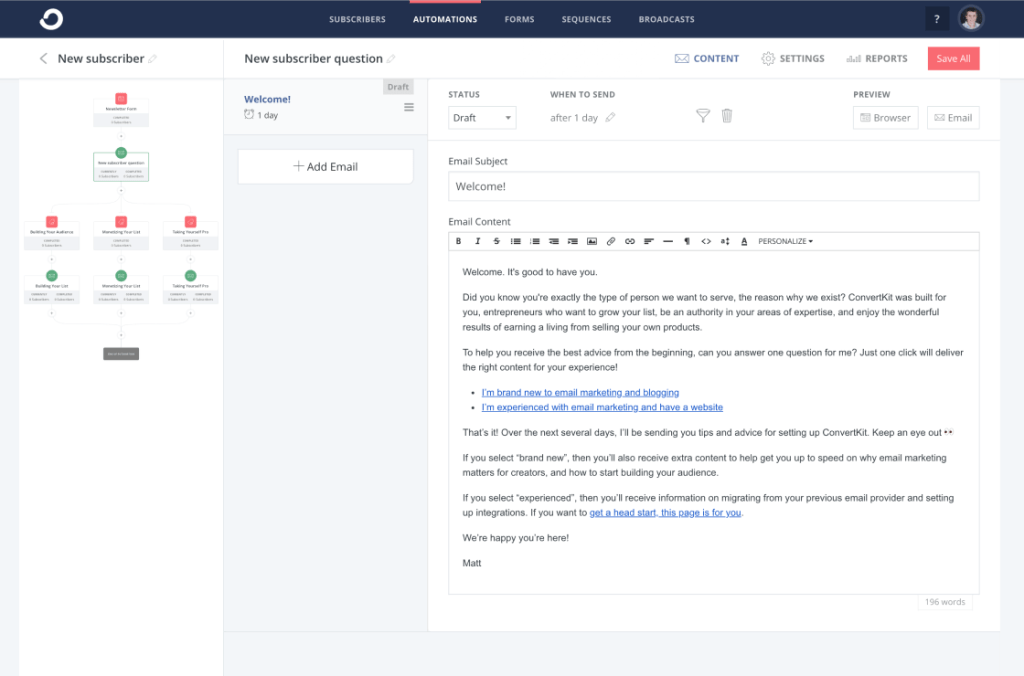The width and height of the screenshot is (1024, 676).
Task: Click the horizontal line insert icon
Action: 668,241
